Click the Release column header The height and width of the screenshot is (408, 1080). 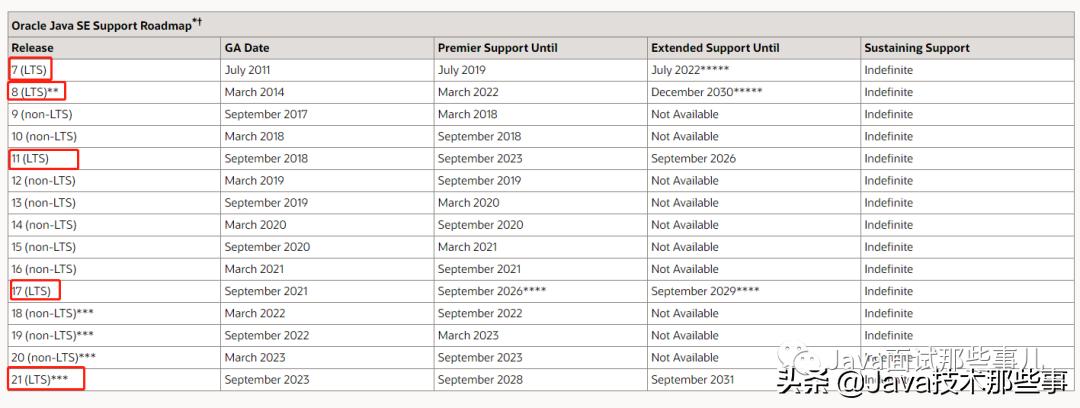coord(33,48)
